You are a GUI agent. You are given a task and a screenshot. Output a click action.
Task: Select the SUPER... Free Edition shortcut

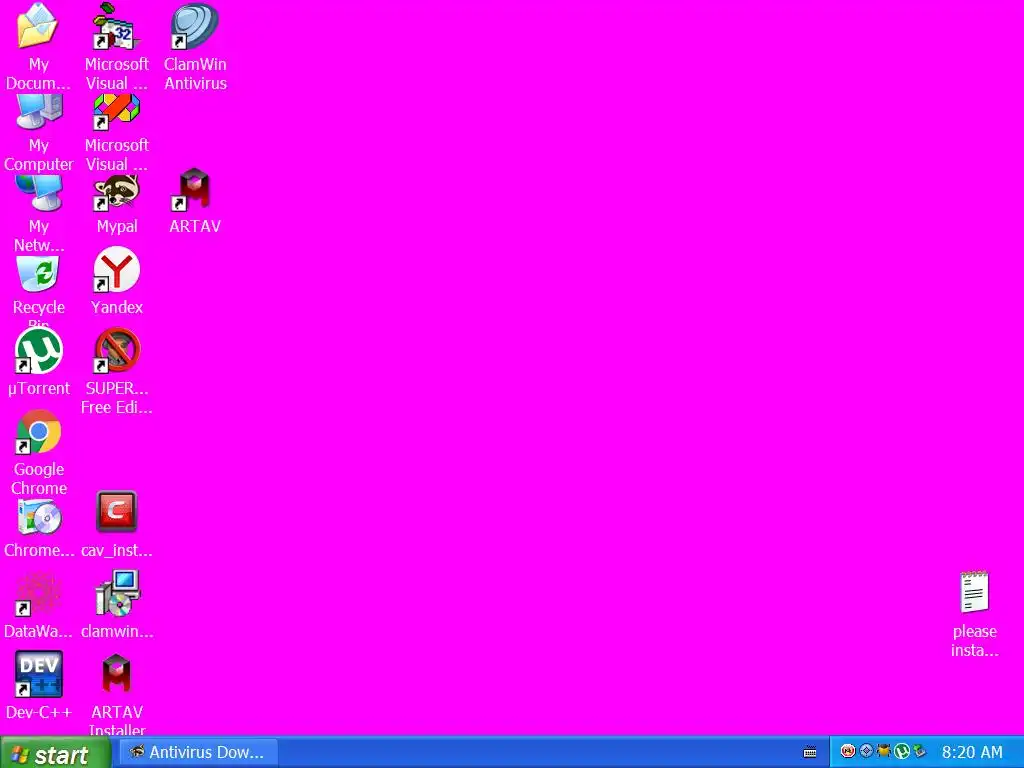(116, 371)
